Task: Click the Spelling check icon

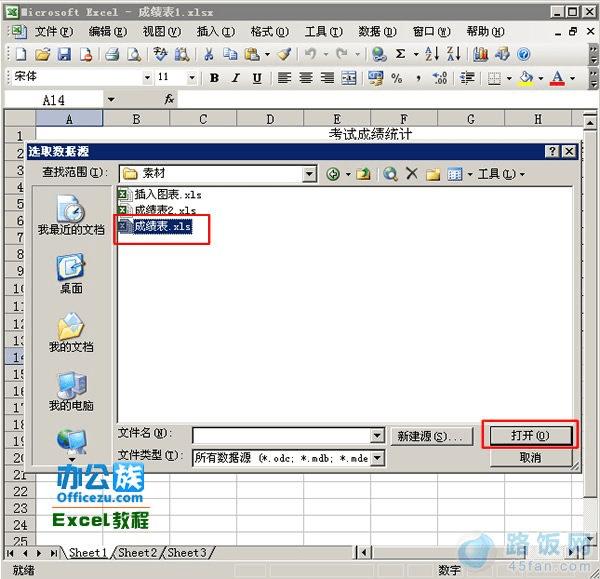Action: [160, 54]
